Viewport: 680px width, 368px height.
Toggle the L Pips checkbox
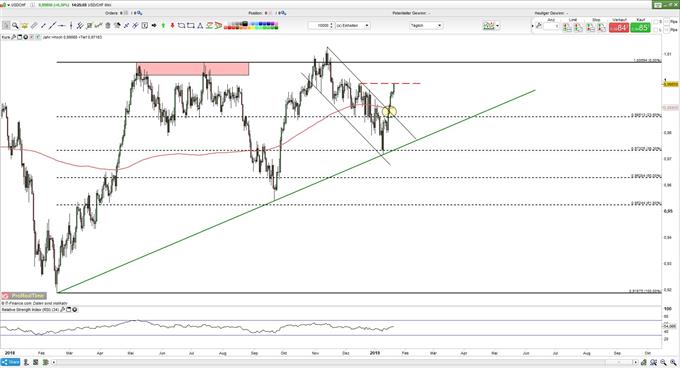click(668, 30)
